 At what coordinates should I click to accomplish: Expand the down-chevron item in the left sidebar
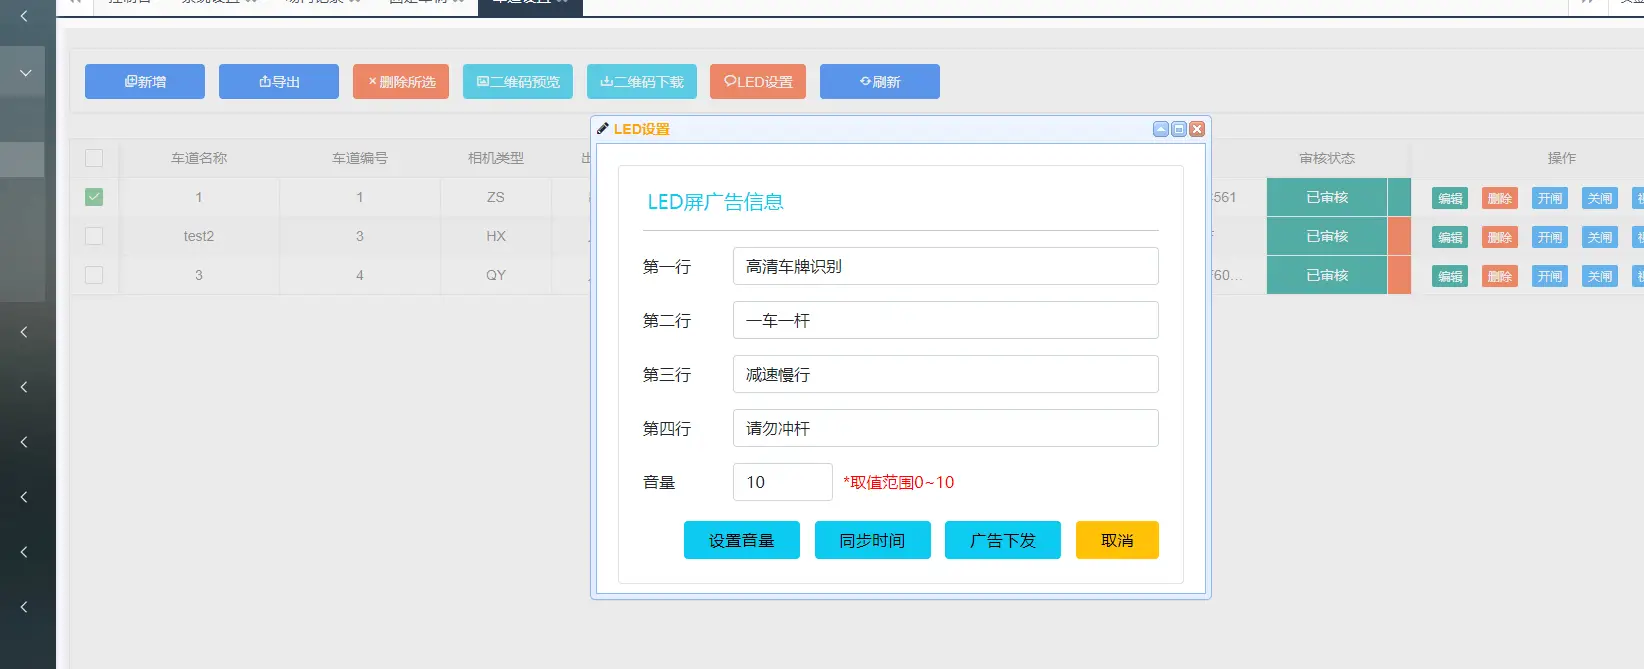coord(25,73)
